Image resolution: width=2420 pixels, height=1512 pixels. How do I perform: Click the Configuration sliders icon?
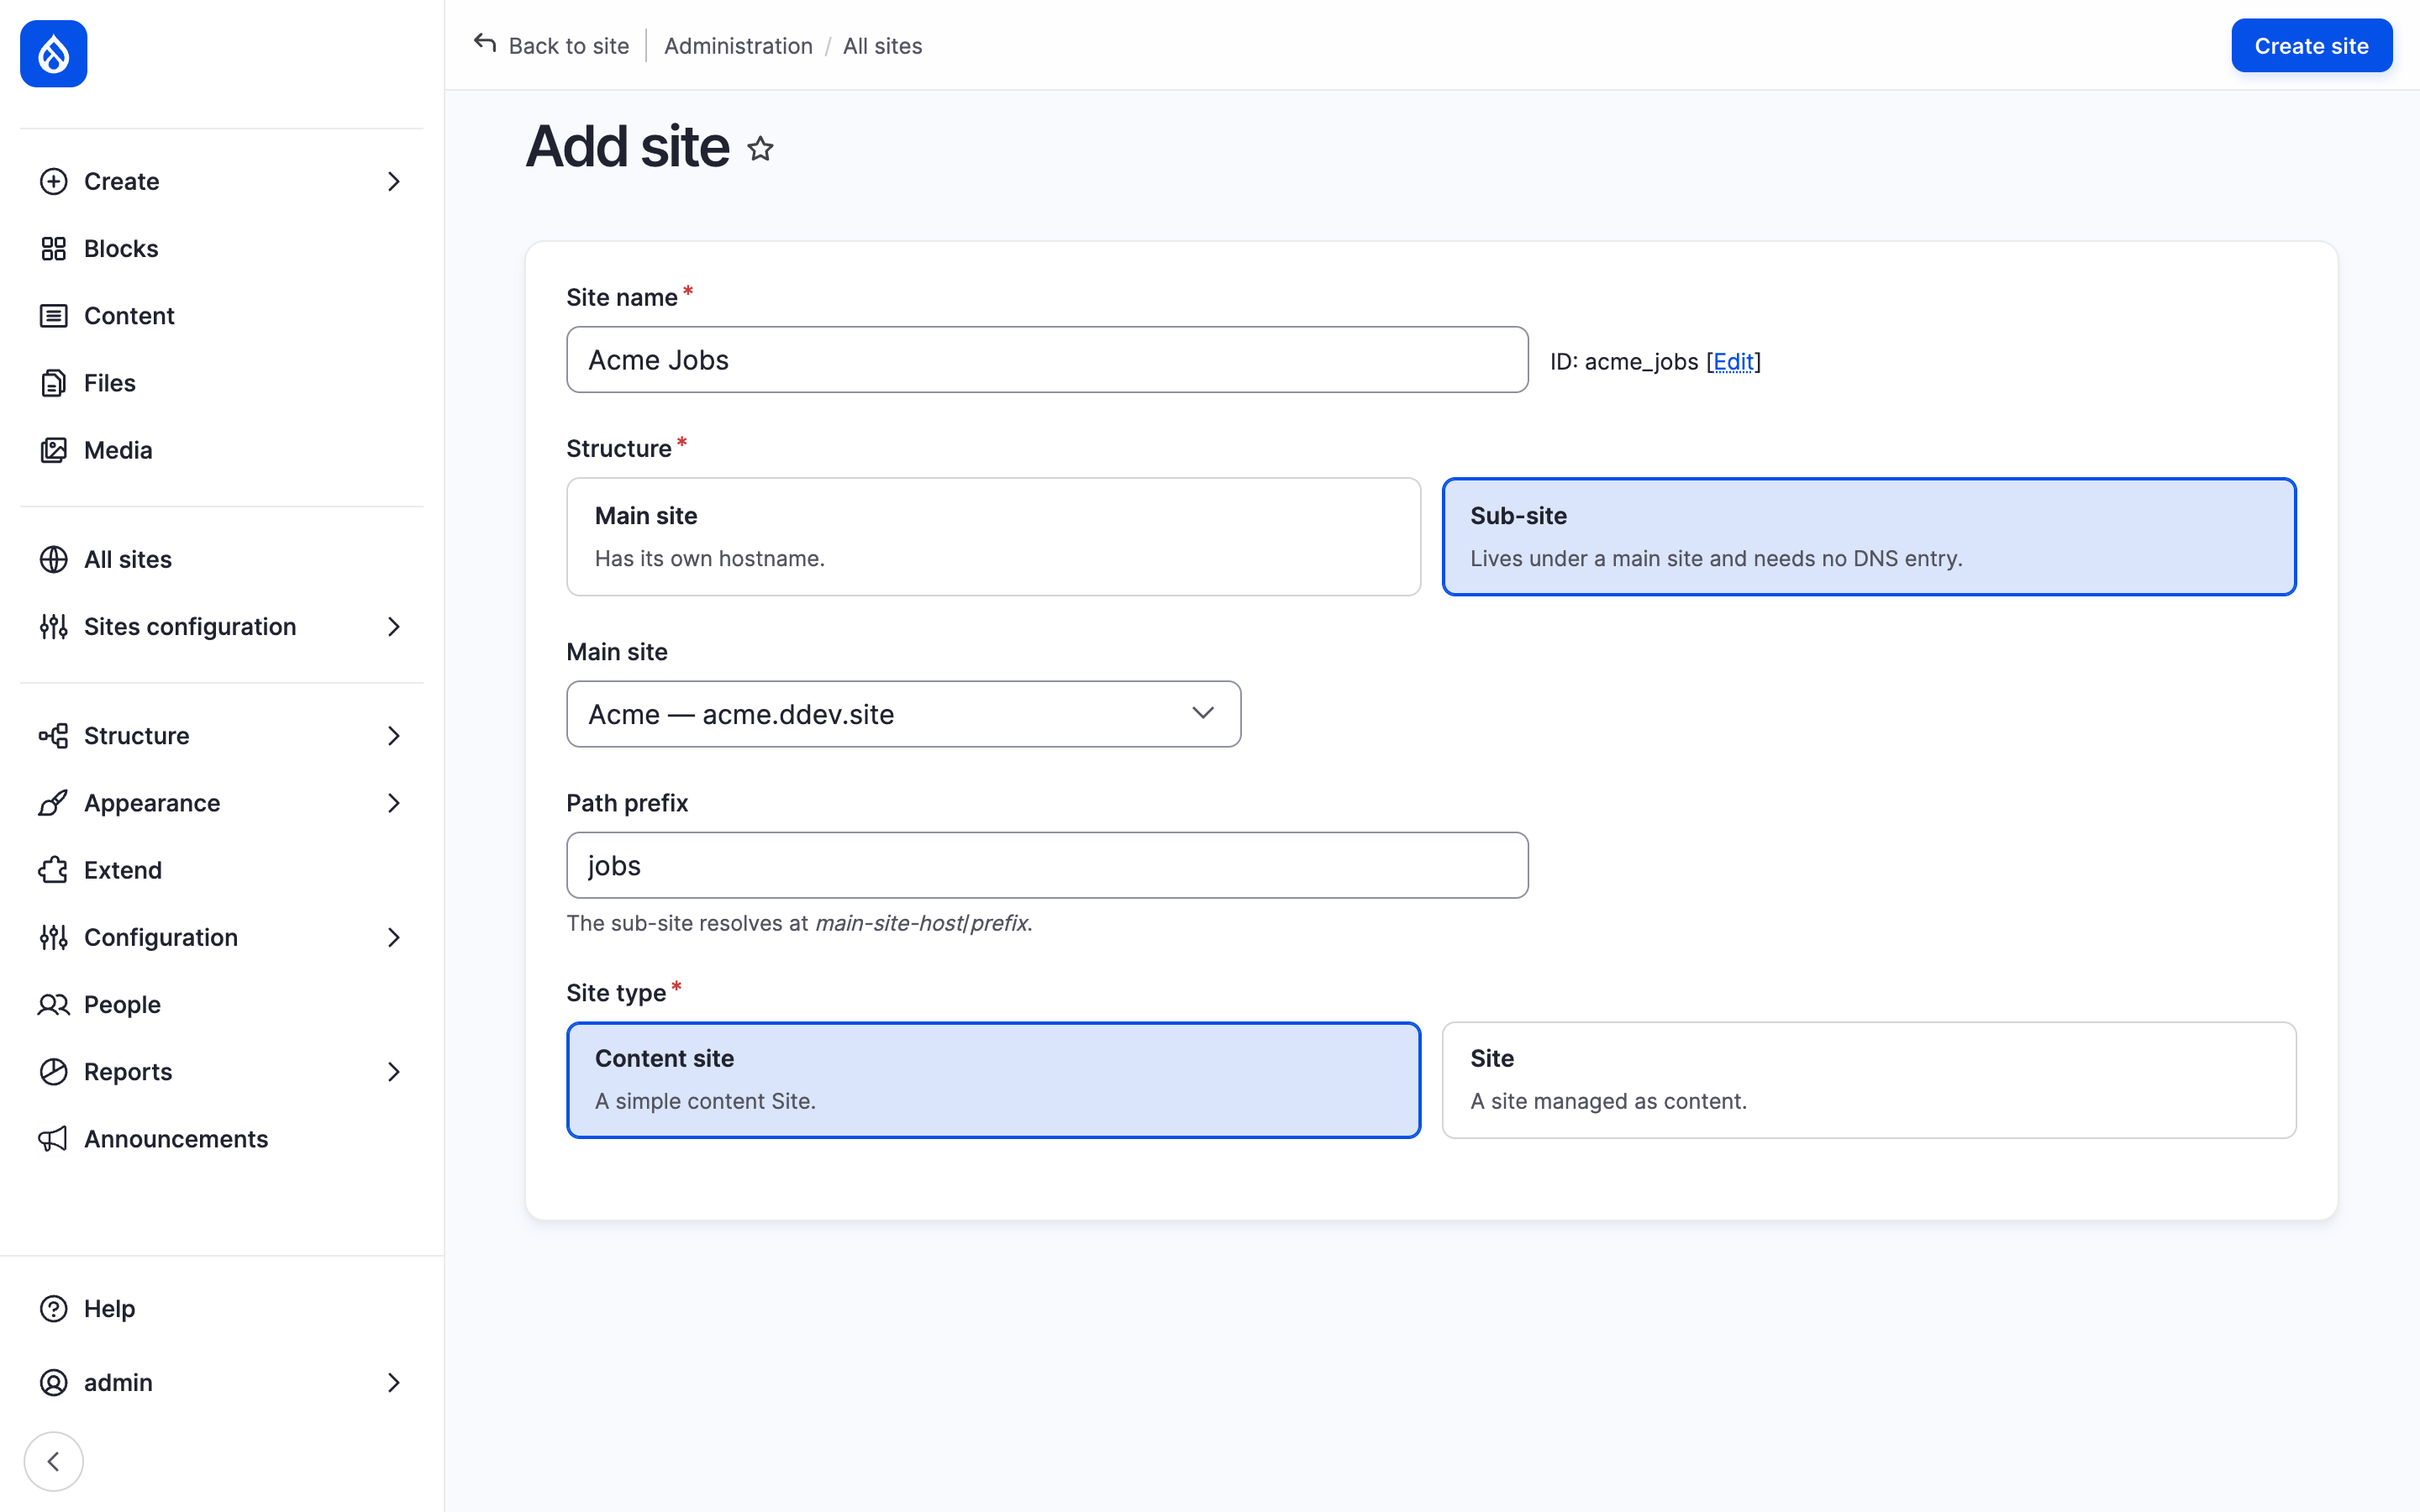tap(54, 937)
